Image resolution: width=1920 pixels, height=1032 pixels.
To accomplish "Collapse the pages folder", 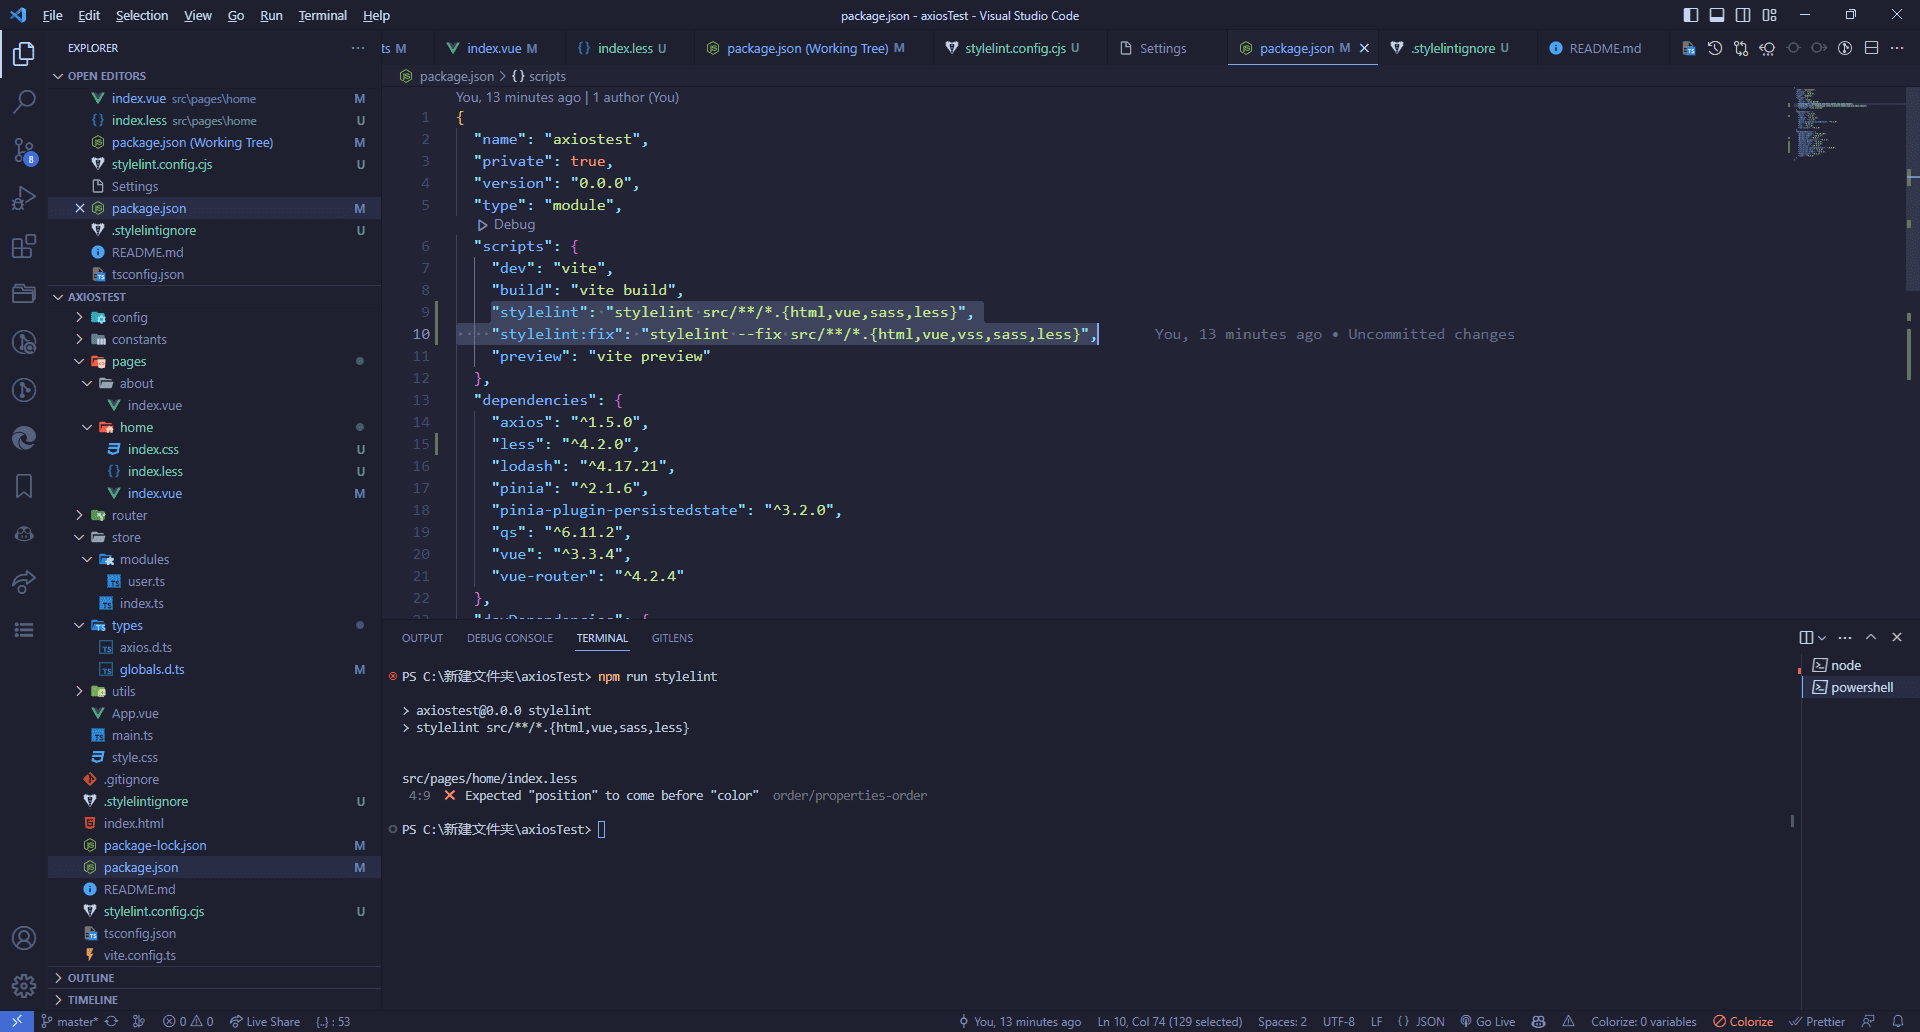I will 129,361.
